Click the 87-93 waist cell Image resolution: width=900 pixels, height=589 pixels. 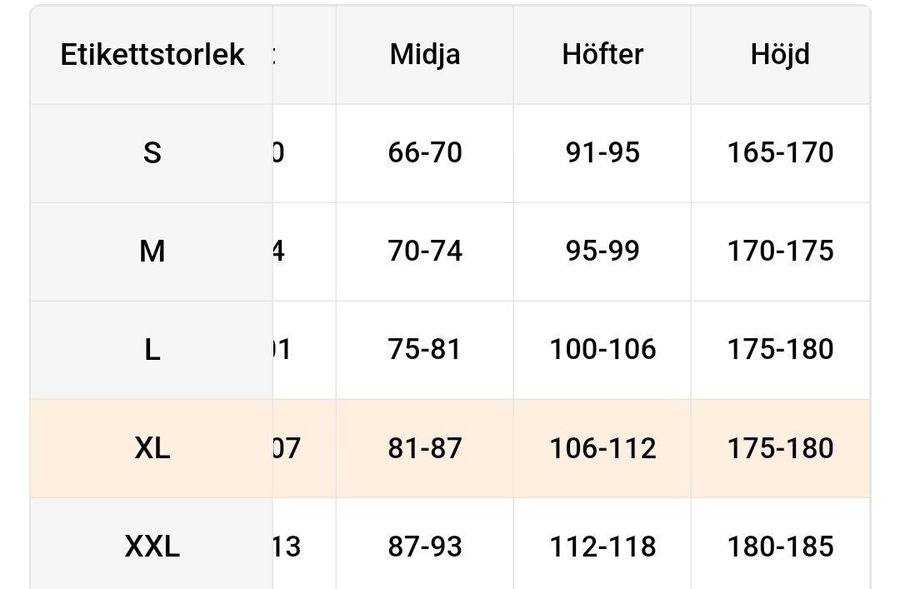pos(425,546)
